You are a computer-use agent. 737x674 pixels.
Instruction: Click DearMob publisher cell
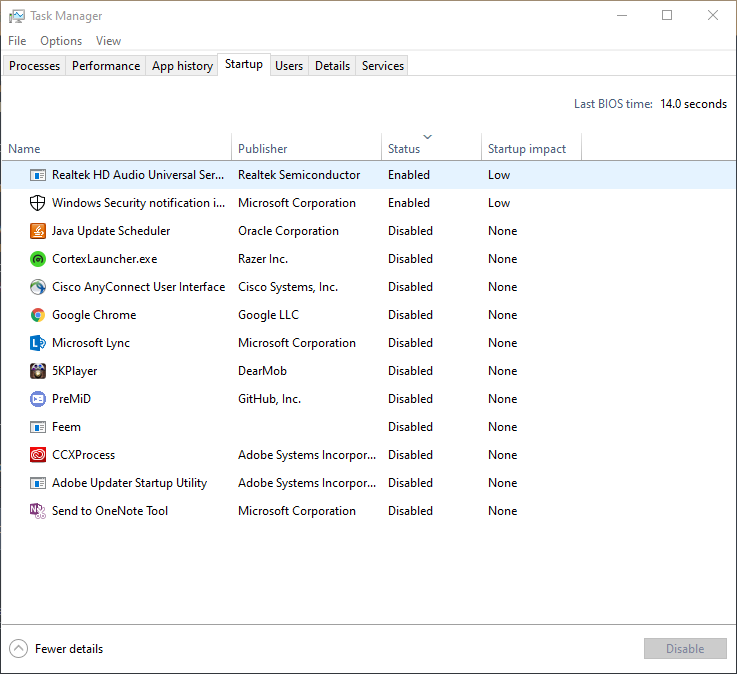262,371
